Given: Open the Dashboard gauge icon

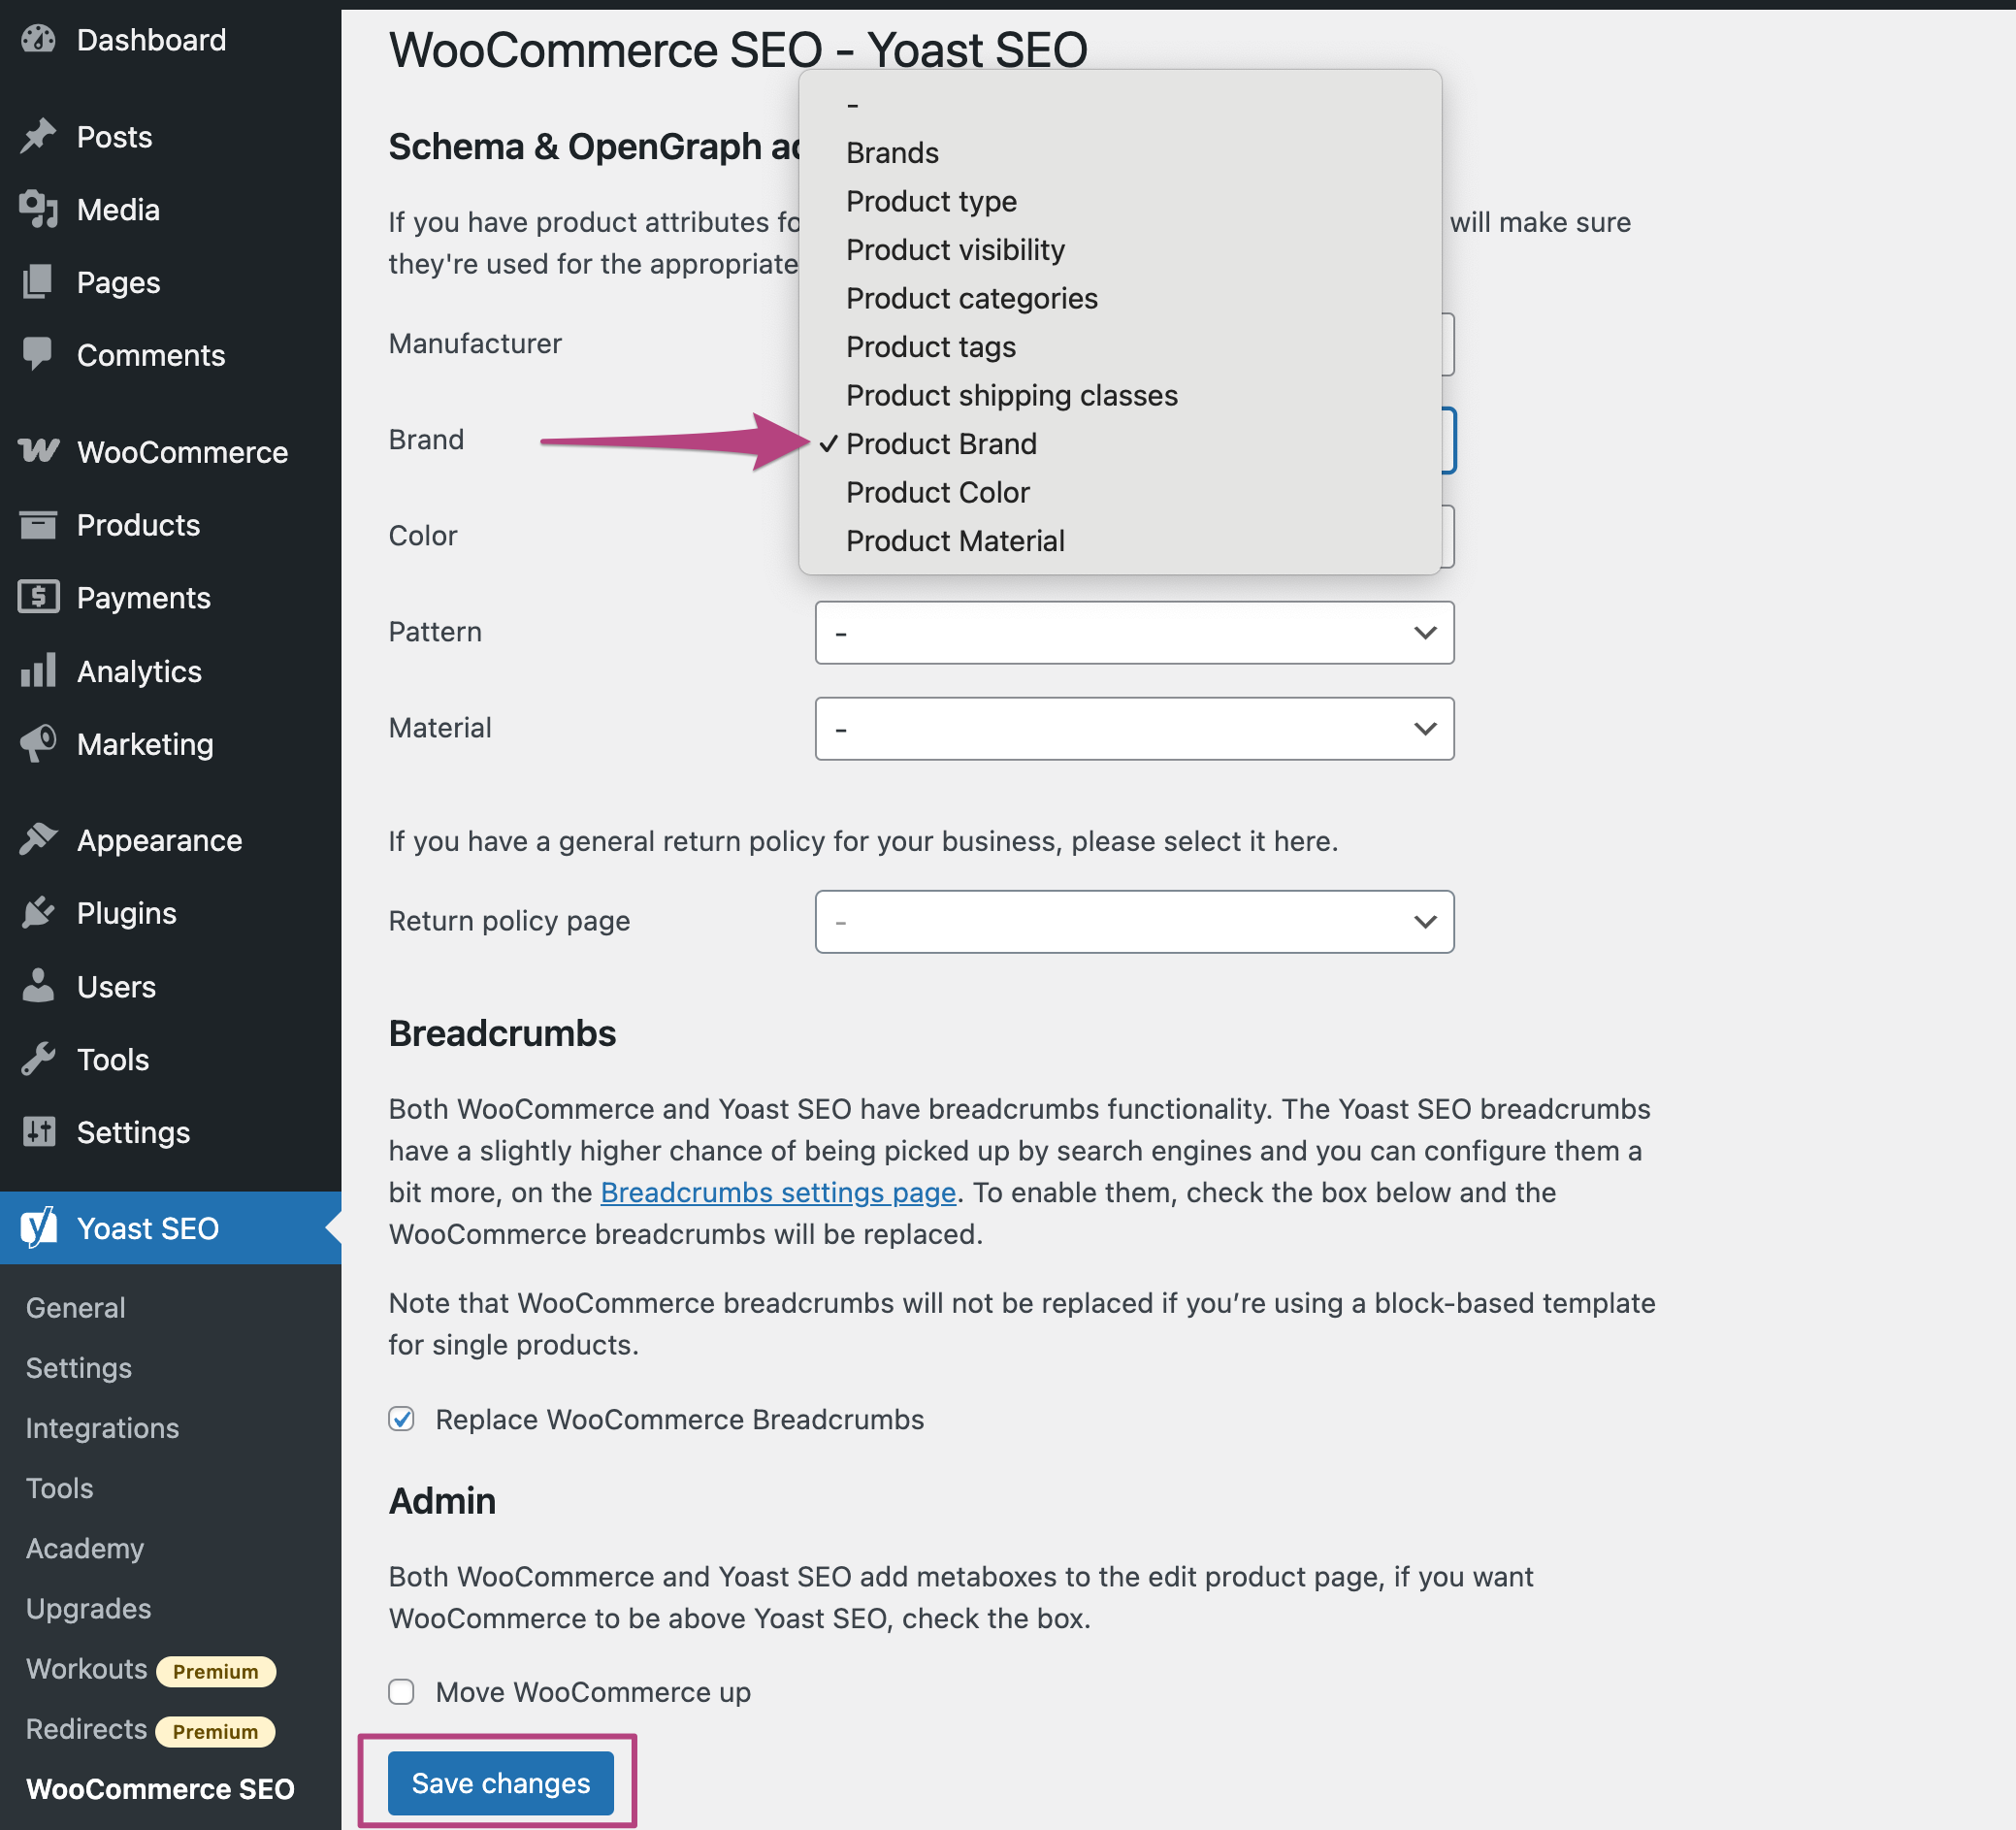Looking at the screenshot, I should pyautogui.click(x=38, y=40).
